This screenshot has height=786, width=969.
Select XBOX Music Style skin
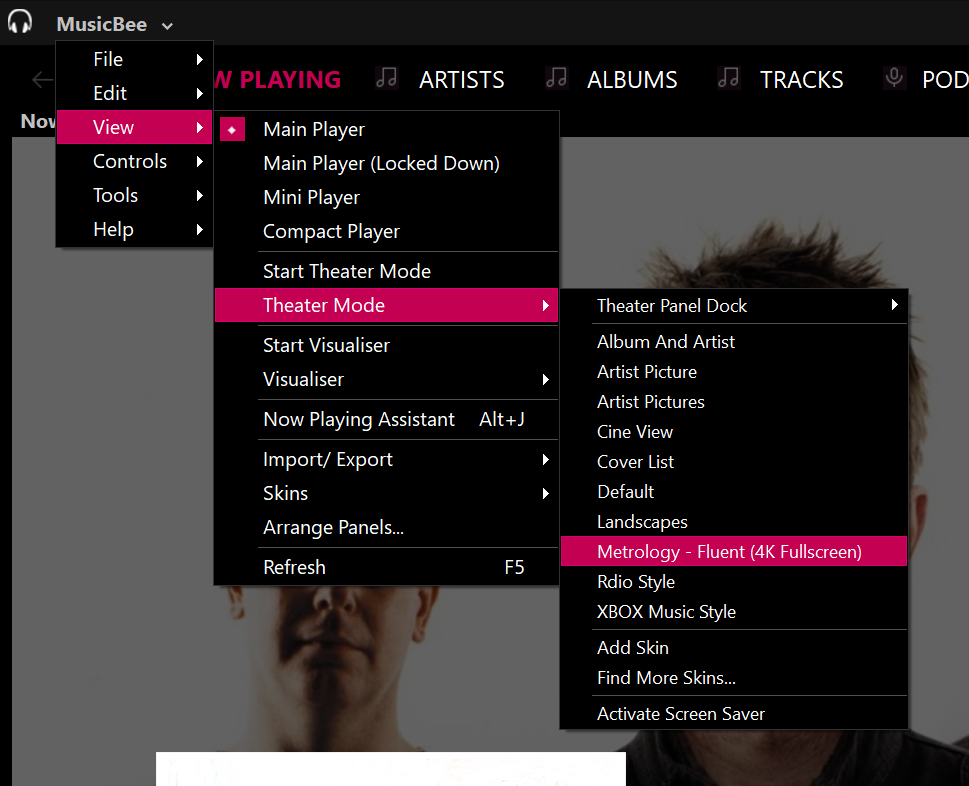coord(734,612)
